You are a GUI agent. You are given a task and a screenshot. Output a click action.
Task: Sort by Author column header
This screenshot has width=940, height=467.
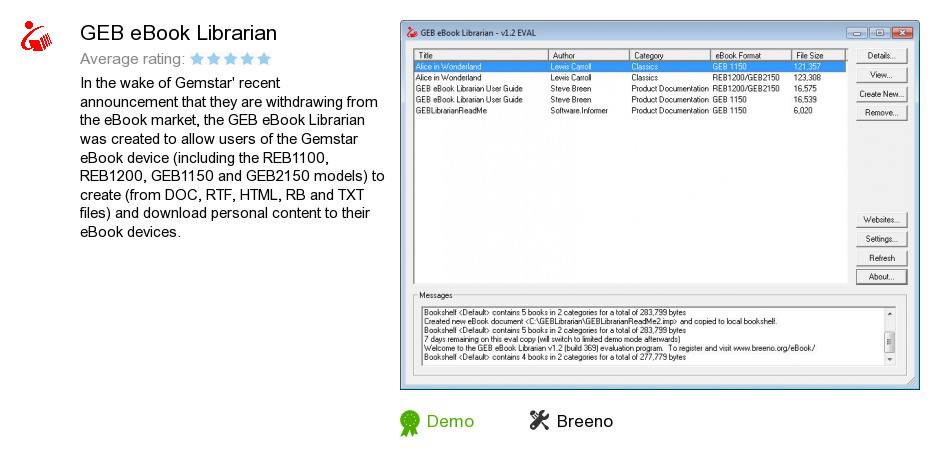point(589,55)
